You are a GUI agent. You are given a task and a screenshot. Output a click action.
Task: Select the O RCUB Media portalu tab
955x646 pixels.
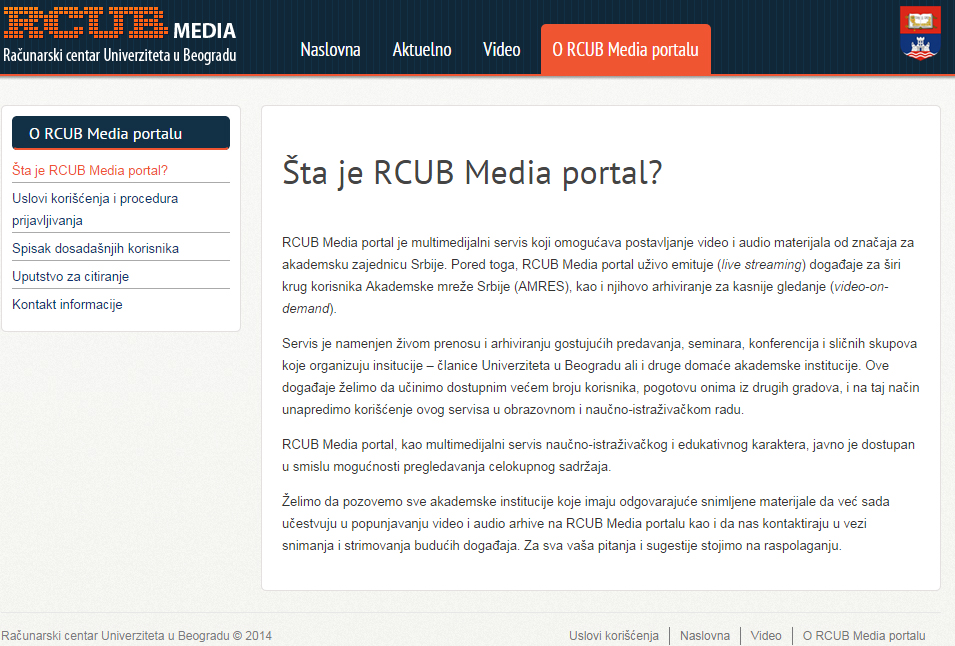click(626, 49)
